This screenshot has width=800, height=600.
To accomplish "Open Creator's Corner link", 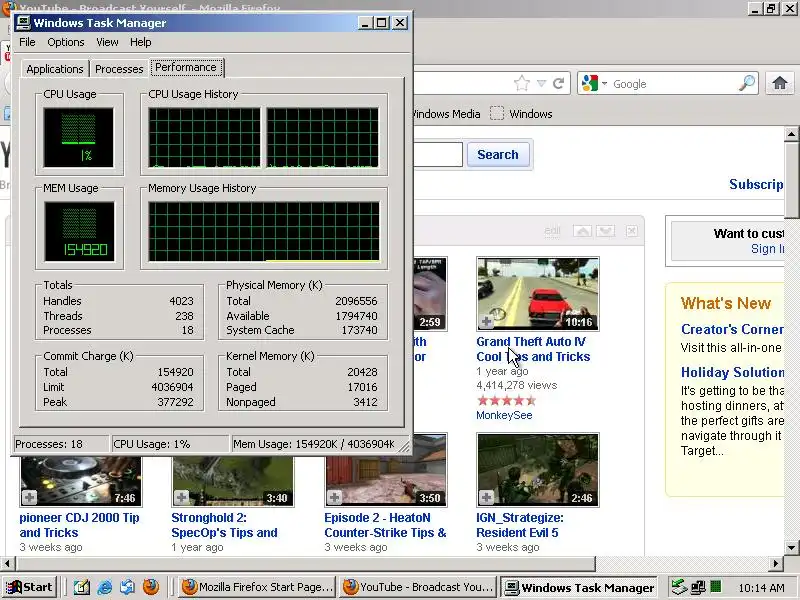I will click(732, 330).
